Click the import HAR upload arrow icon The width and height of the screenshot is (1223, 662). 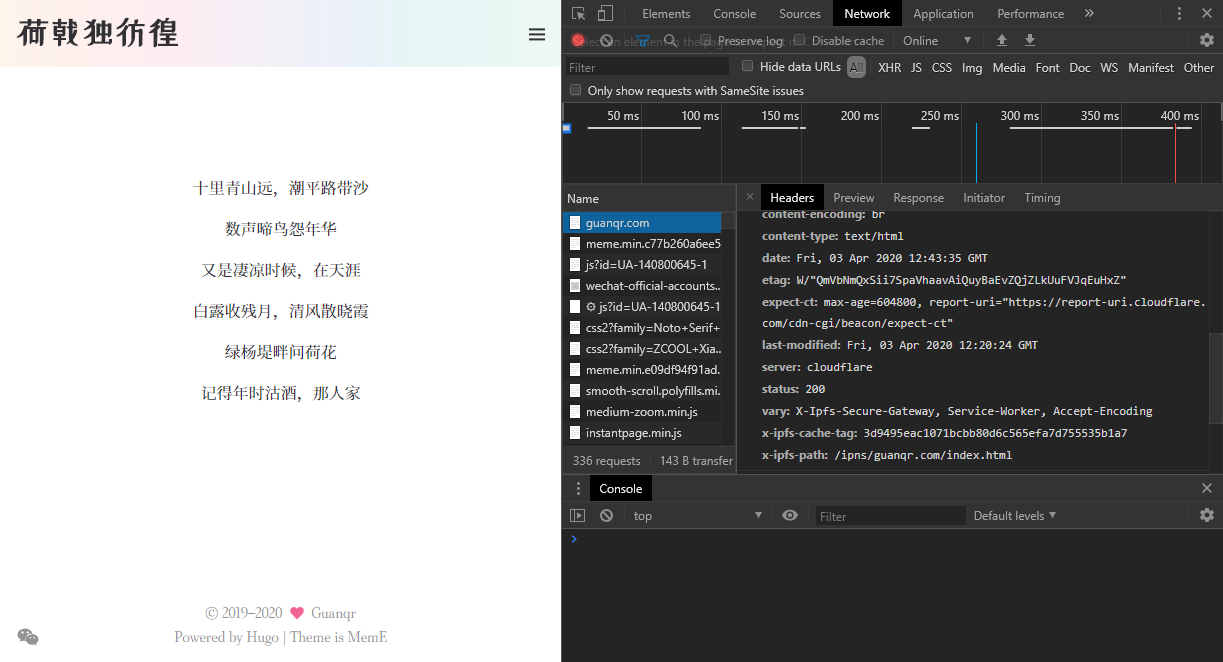point(1001,40)
